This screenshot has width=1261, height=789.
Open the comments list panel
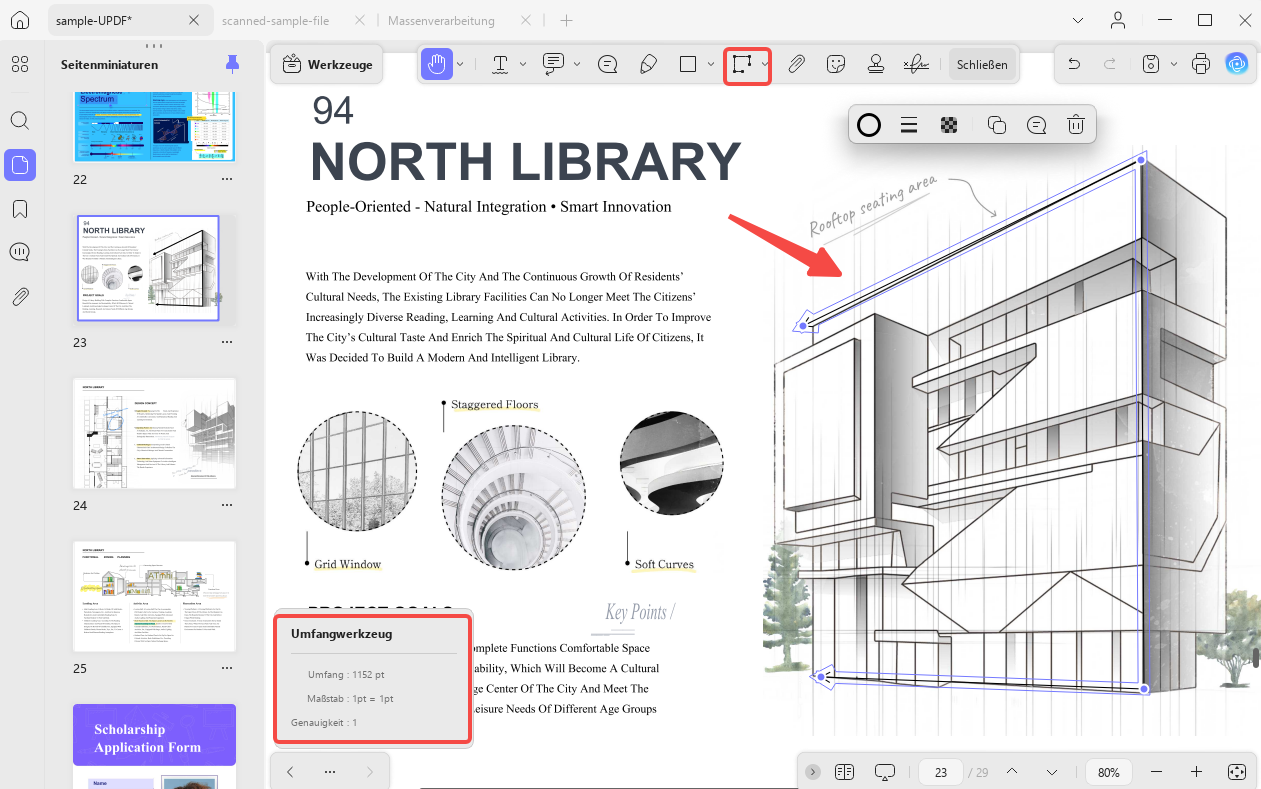pyautogui.click(x=20, y=252)
